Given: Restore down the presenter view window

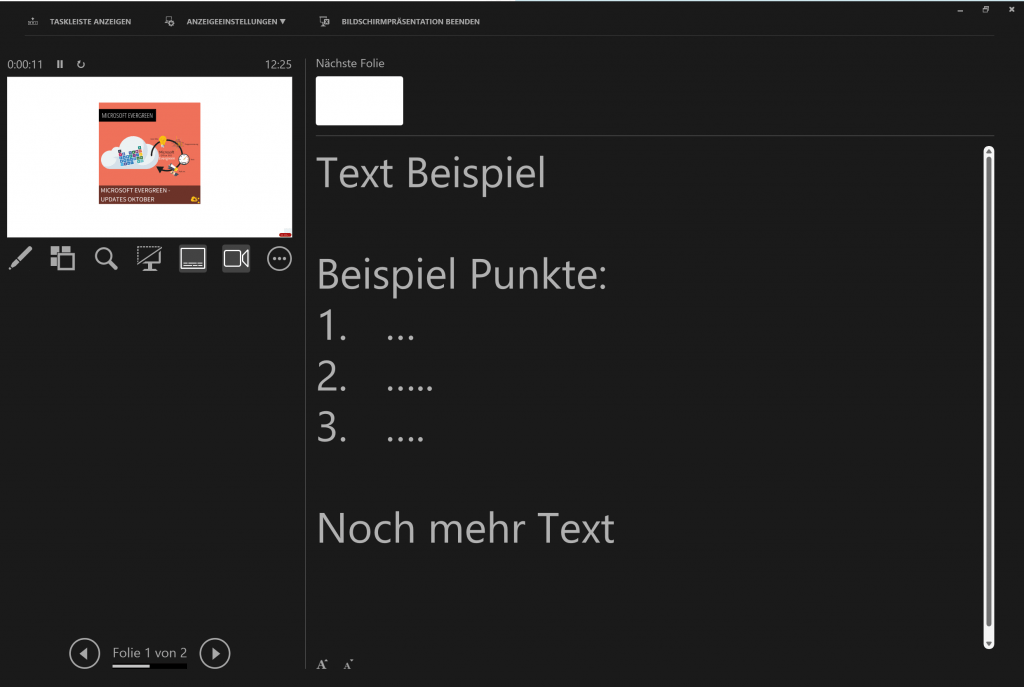Looking at the screenshot, I should (x=985, y=10).
